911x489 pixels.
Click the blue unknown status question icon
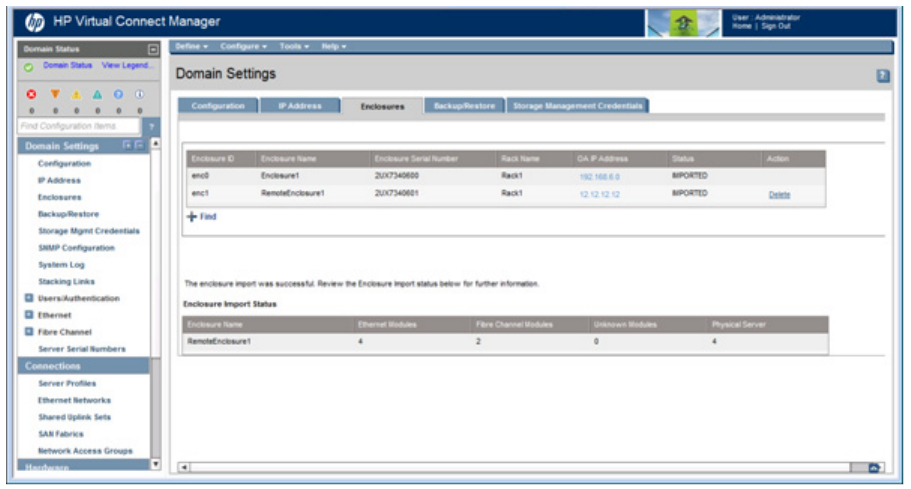pyautogui.click(x=119, y=94)
